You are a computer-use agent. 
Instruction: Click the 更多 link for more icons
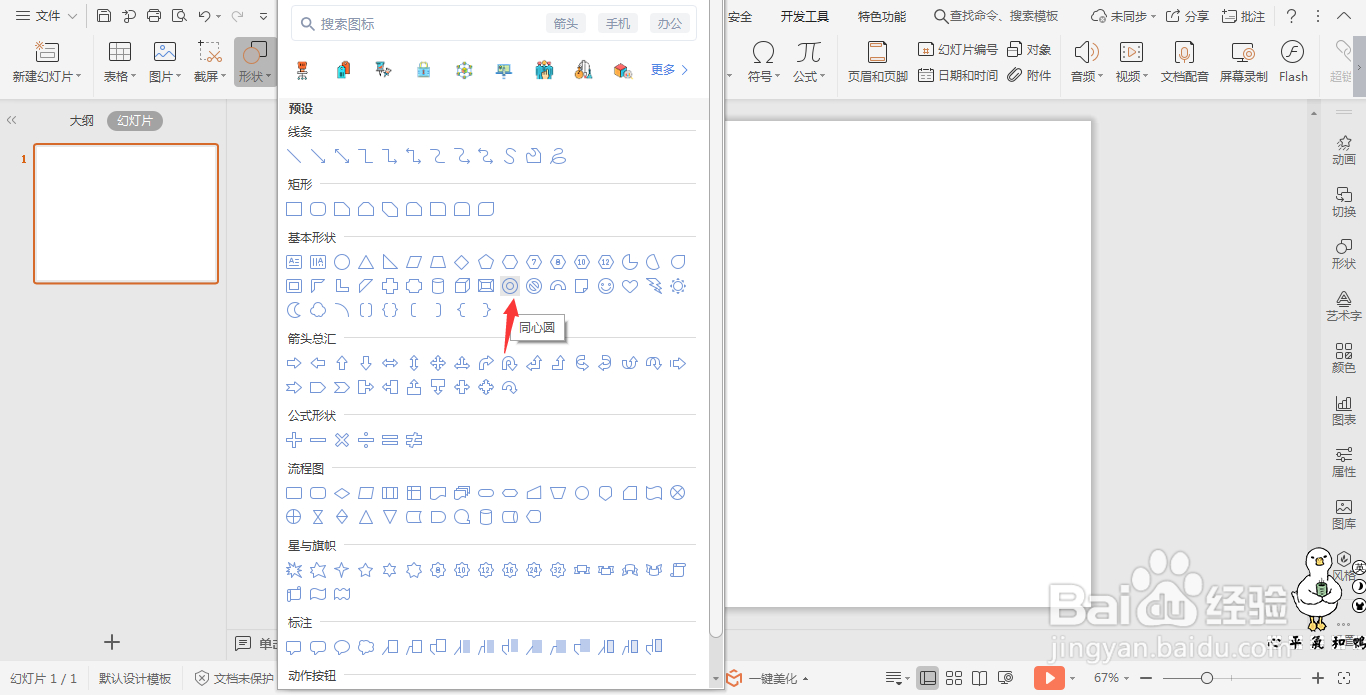pyautogui.click(x=670, y=70)
